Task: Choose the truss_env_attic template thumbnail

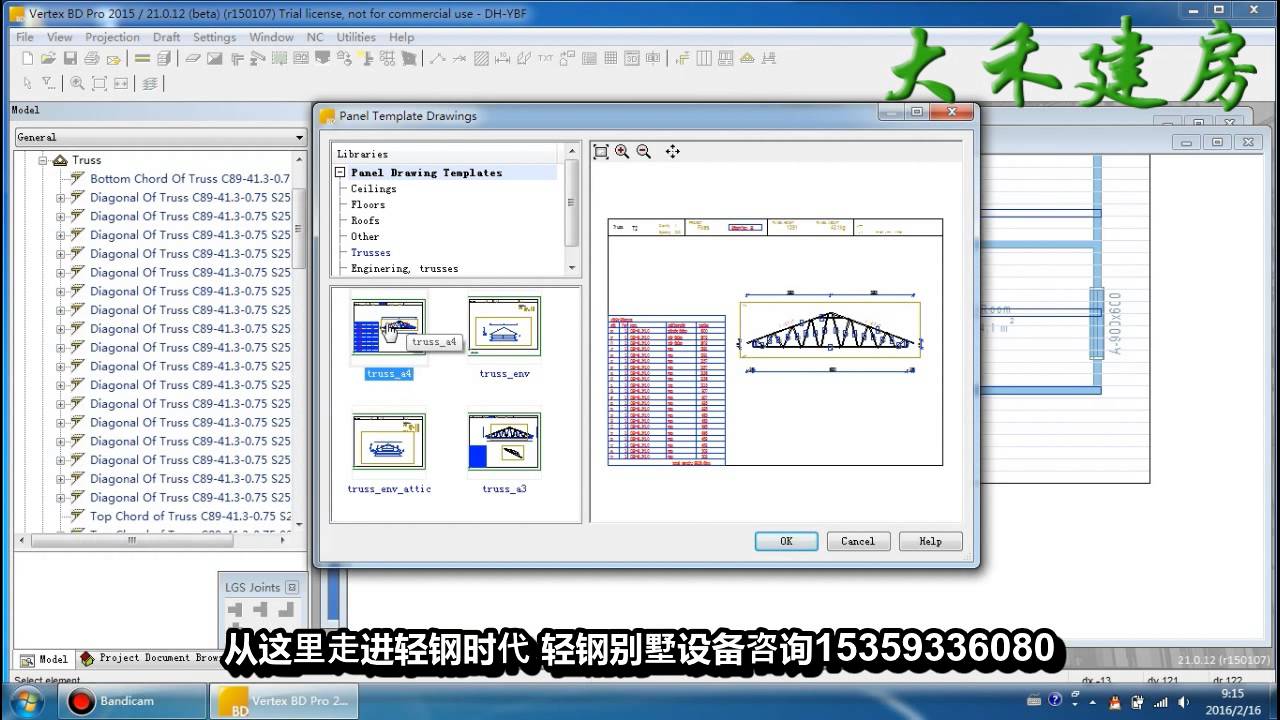Action: (x=389, y=441)
